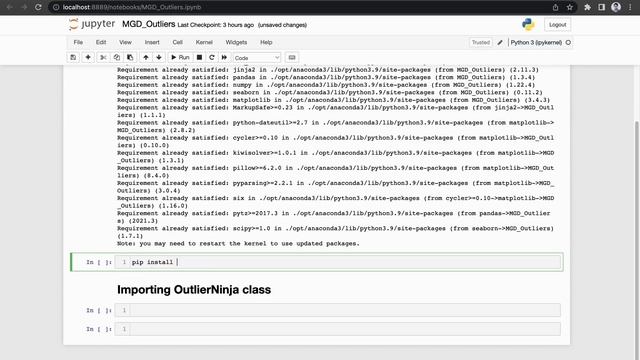Bookmark this page with star icon
The image size is (640, 360).
(x=570, y=7)
